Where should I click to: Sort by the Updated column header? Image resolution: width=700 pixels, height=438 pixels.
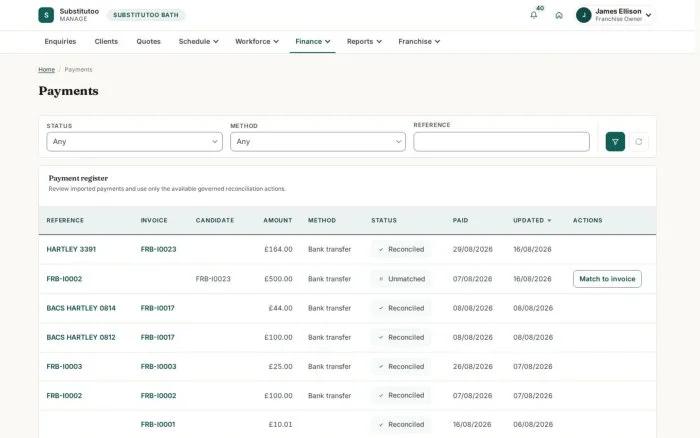pos(532,221)
